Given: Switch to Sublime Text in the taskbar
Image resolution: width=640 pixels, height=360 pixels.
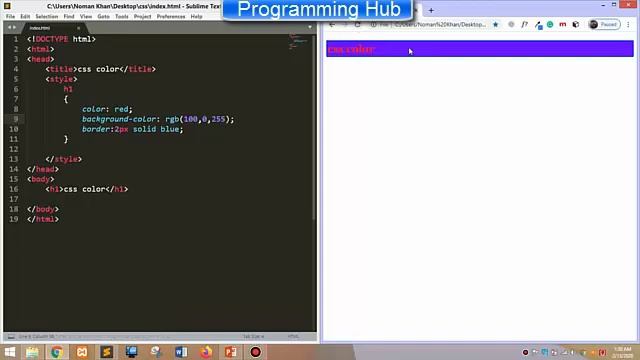Looking at the screenshot, I should tap(107, 352).
